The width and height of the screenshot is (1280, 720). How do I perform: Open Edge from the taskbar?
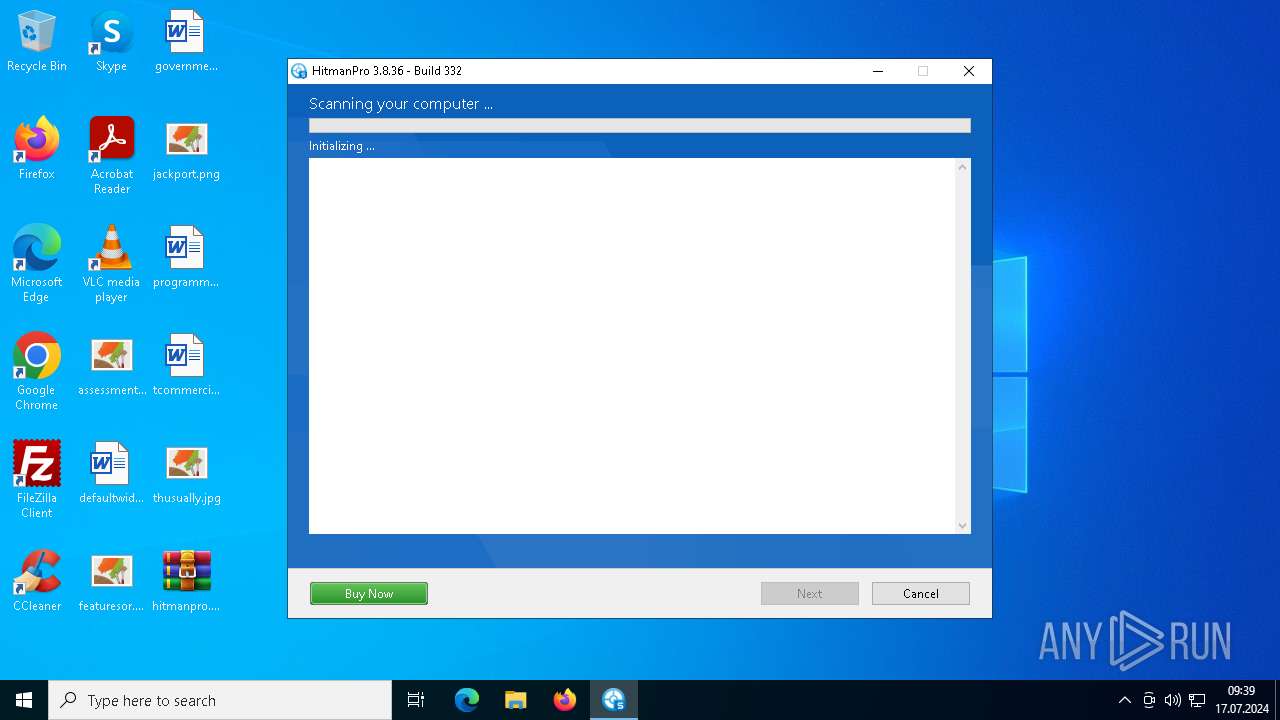(467, 700)
